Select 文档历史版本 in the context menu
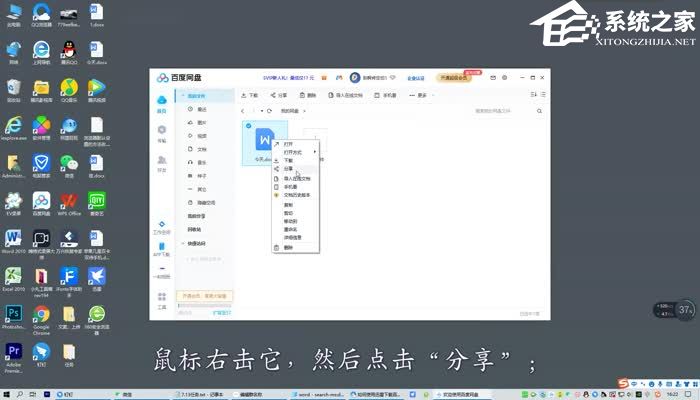This screenshot has width=700, height=400. pos(297,195)
